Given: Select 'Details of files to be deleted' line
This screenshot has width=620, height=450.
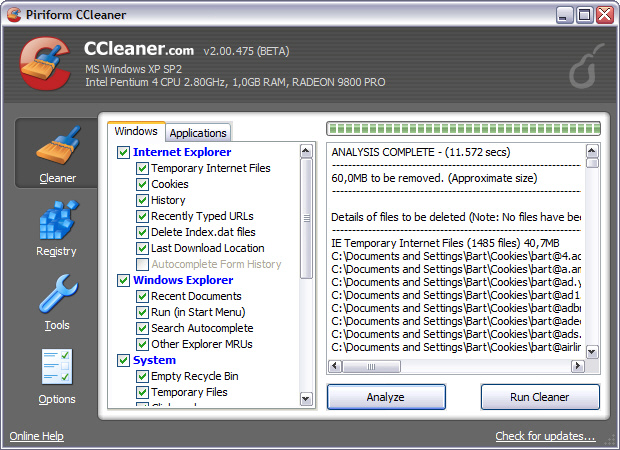Looking at the screenshot, I should [456, 217].
